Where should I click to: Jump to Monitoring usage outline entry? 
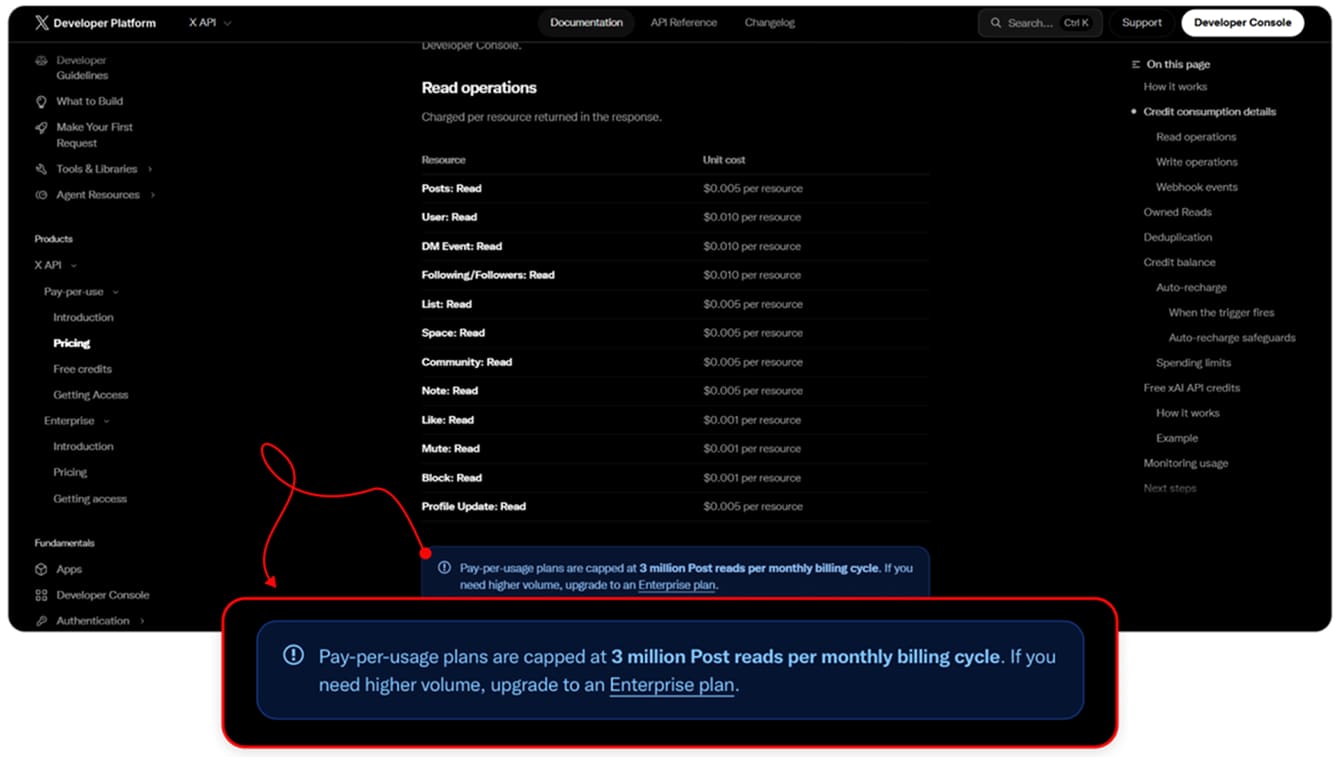(x=1186, y=464)
